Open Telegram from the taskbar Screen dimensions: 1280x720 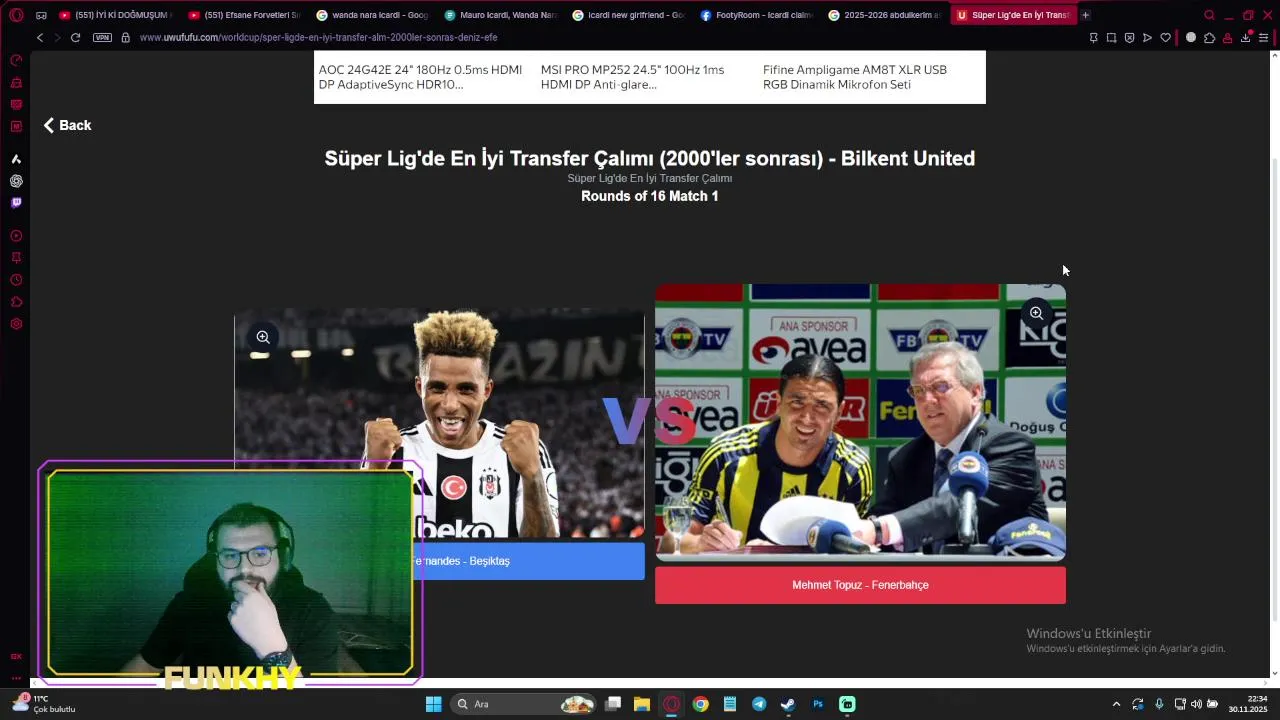[x=759, y=704]
